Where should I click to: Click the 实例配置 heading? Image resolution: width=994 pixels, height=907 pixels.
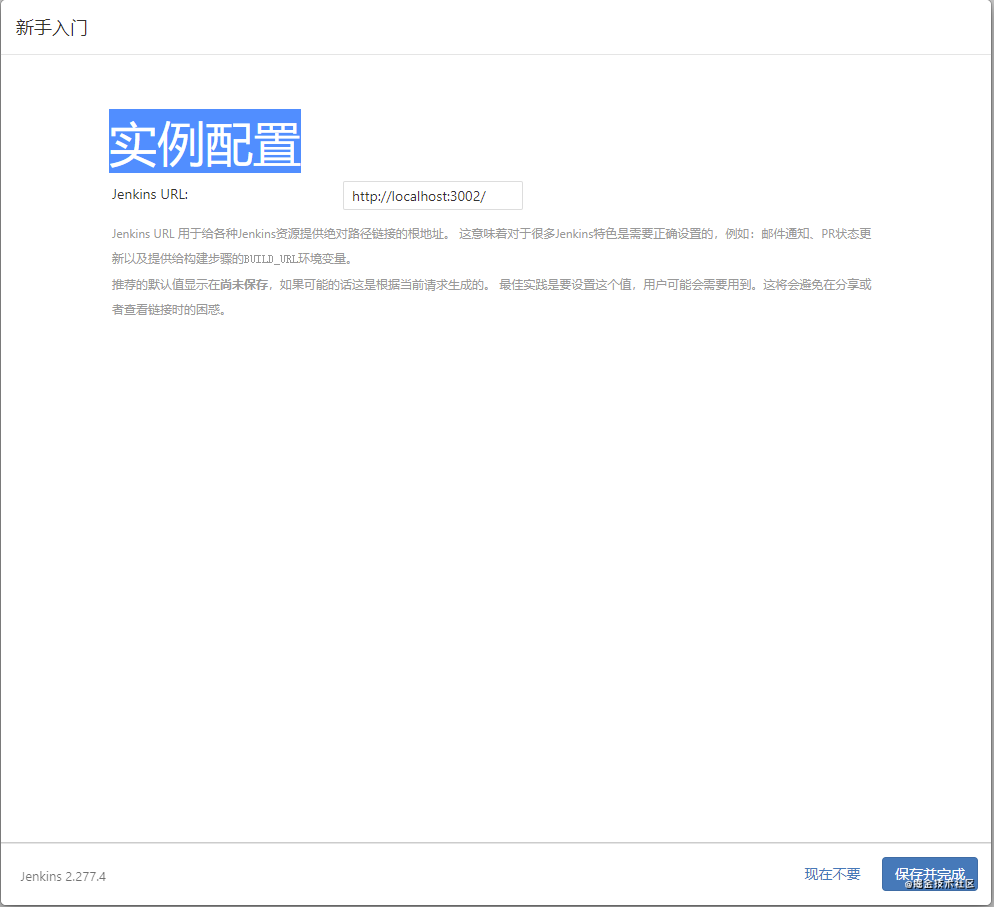pyautogui.click(x=205, y=141)
